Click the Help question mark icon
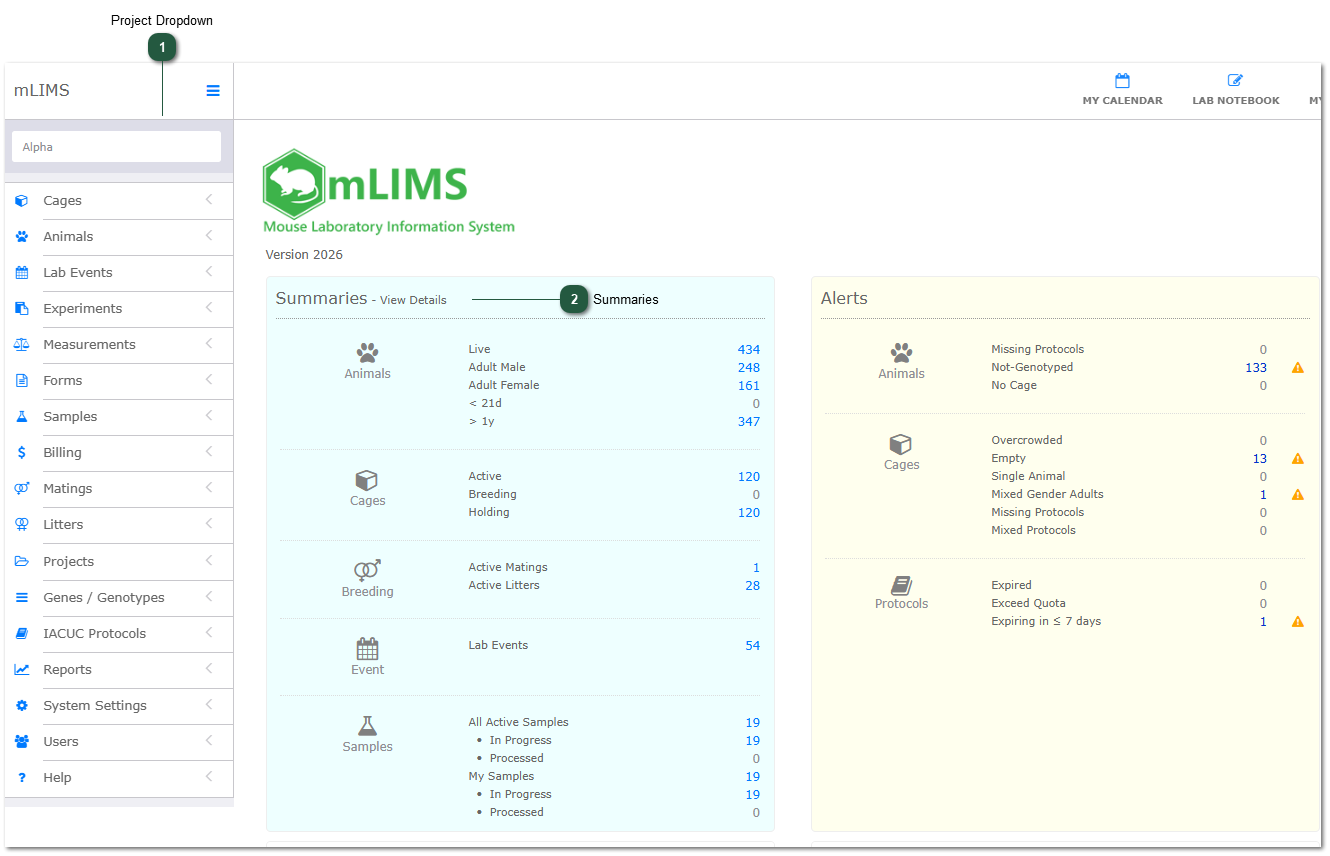Screen dimensions: 1330x856 (22, 778)
